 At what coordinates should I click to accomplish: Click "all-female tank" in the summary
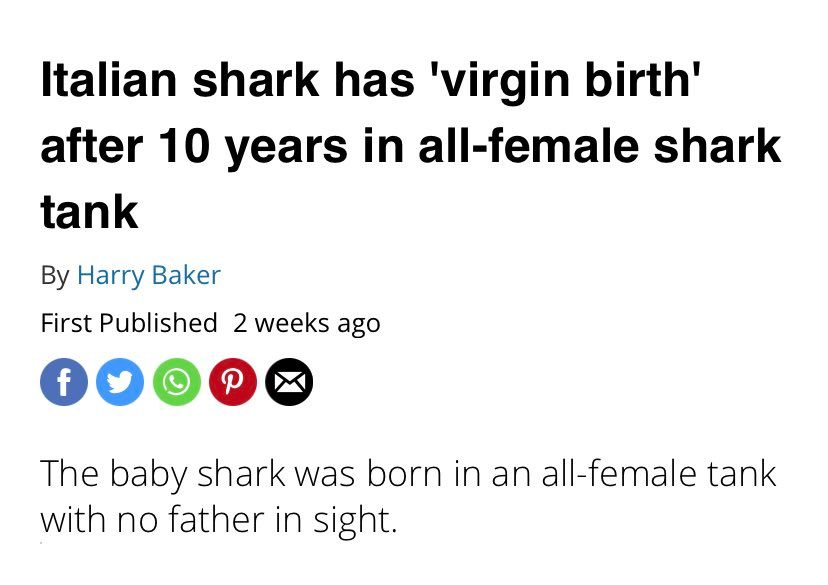click(x=658, y=472)
